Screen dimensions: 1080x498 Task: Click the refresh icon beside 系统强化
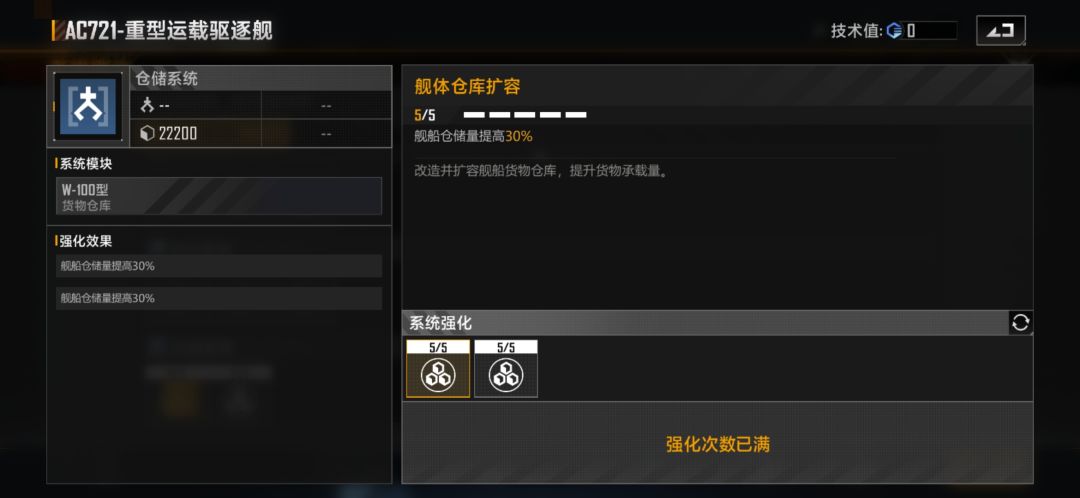[1021, 323]
